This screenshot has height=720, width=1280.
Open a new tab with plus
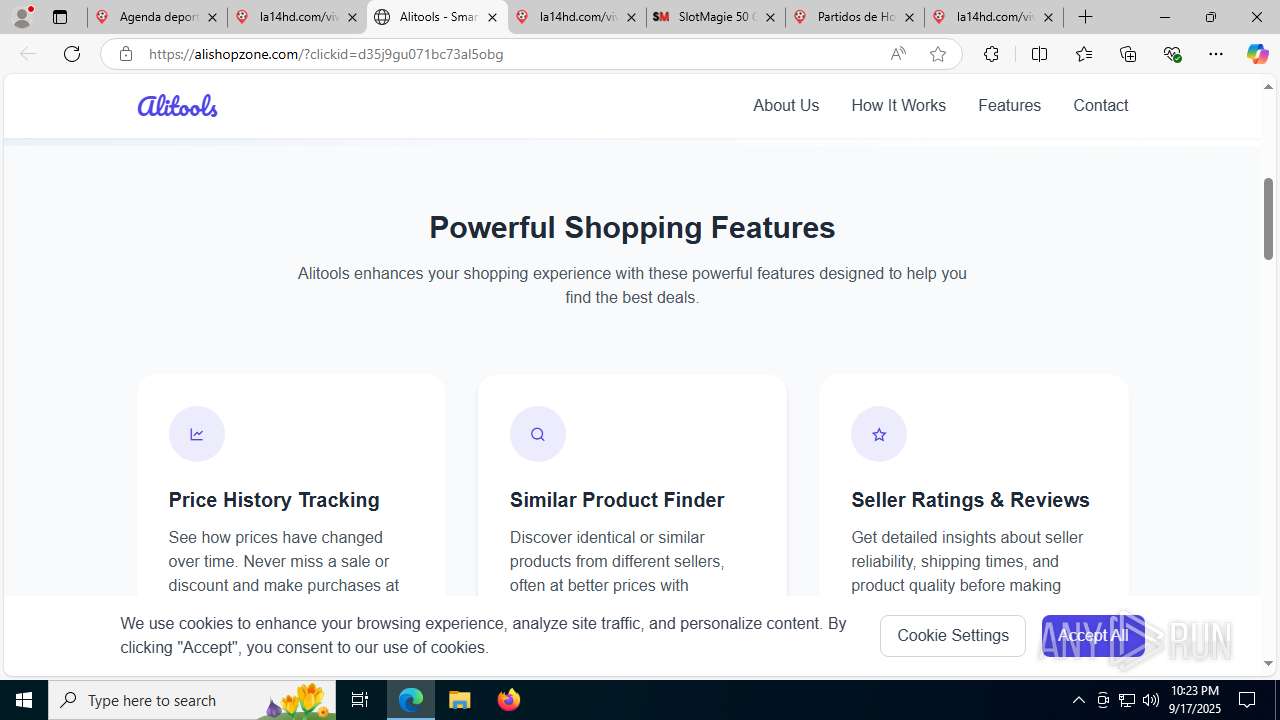coord(1086,17)
